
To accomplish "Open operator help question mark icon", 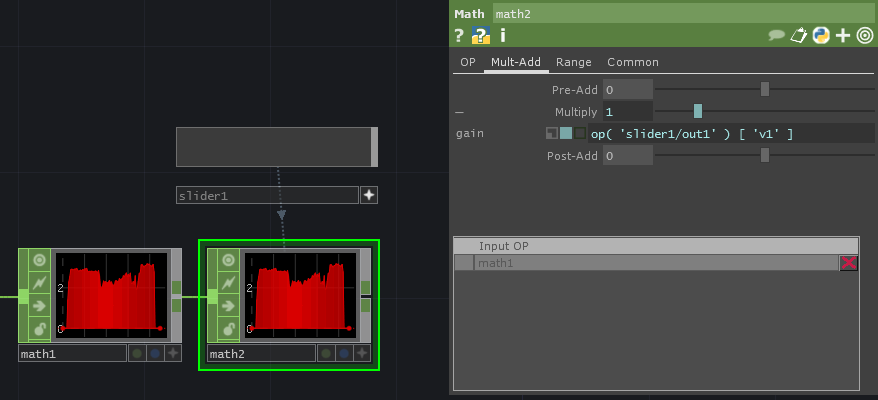I will pyautogui.click(x=459, y=35).
